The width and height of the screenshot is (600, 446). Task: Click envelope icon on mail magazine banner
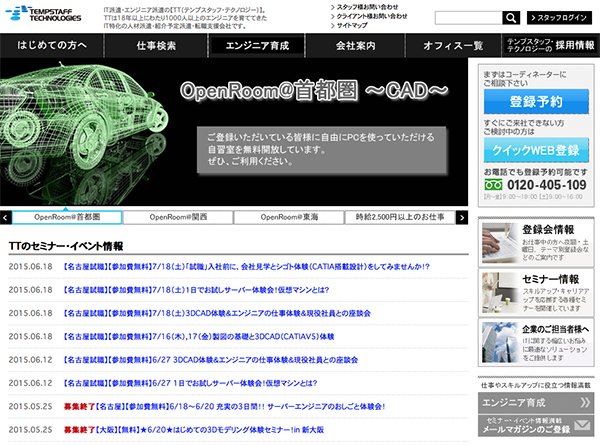coord(582,425)
